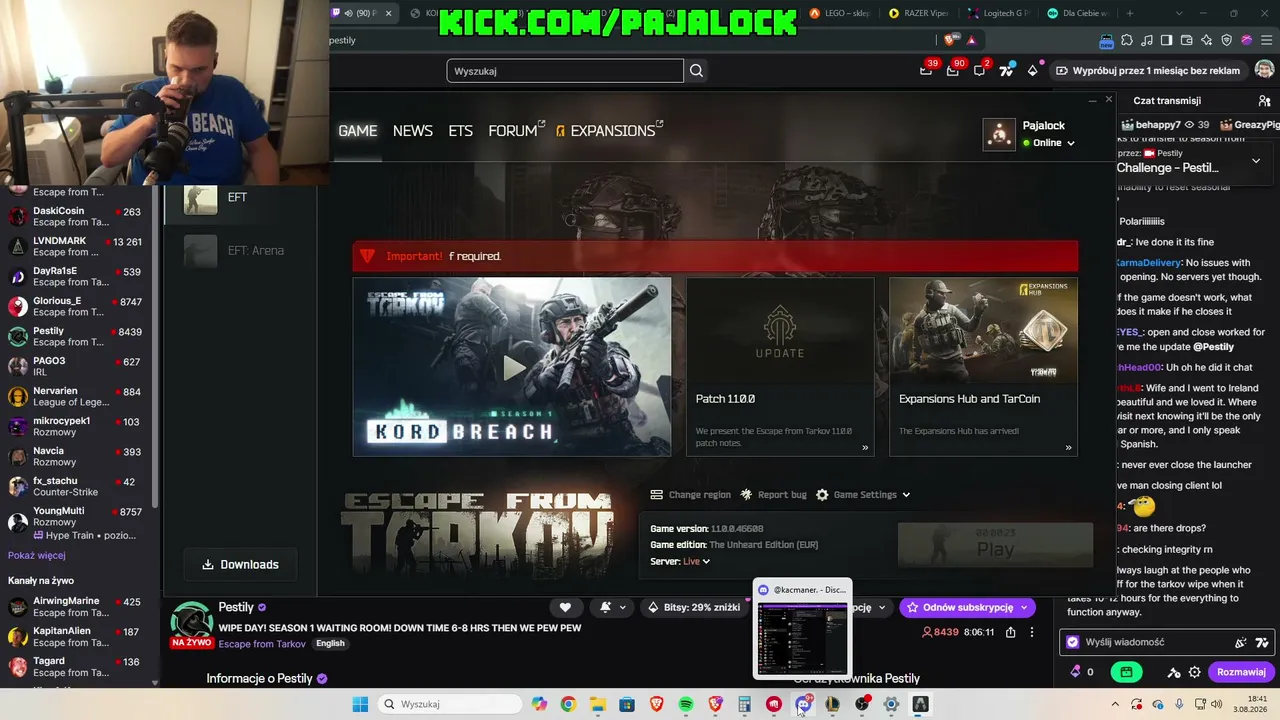Open File Explorer from the taskbar
The width and height of the screenshot is (1280, 720).
(597, 704)
